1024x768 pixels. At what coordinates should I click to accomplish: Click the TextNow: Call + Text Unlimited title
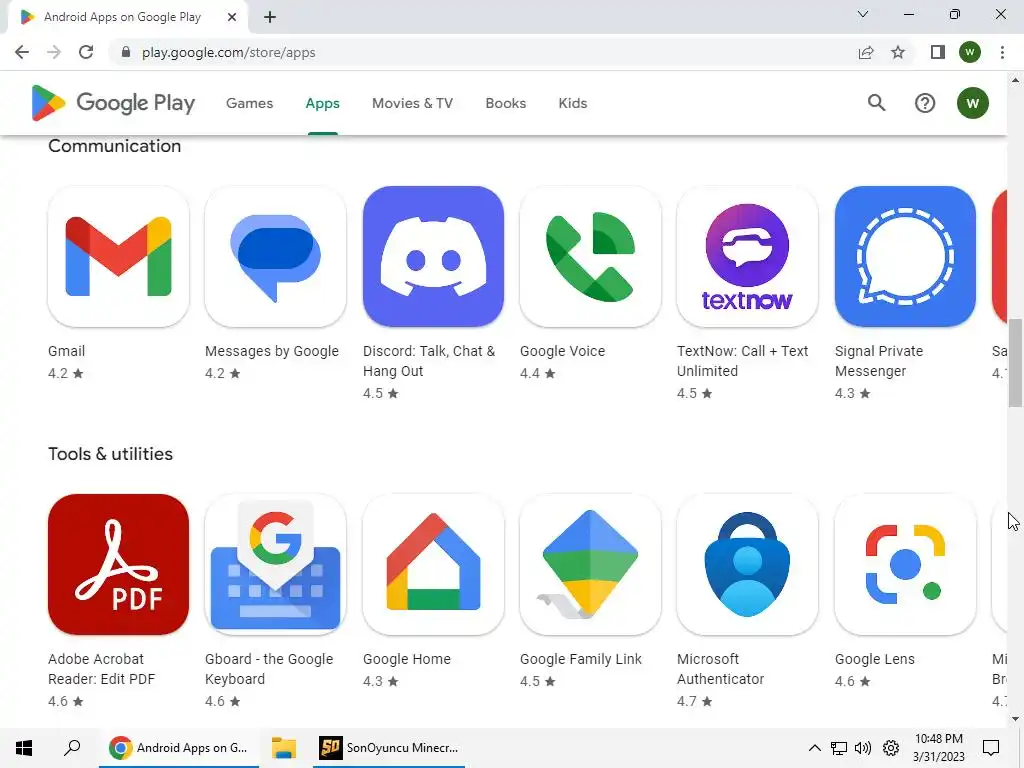pyautogui.click(x=743, y=361)
